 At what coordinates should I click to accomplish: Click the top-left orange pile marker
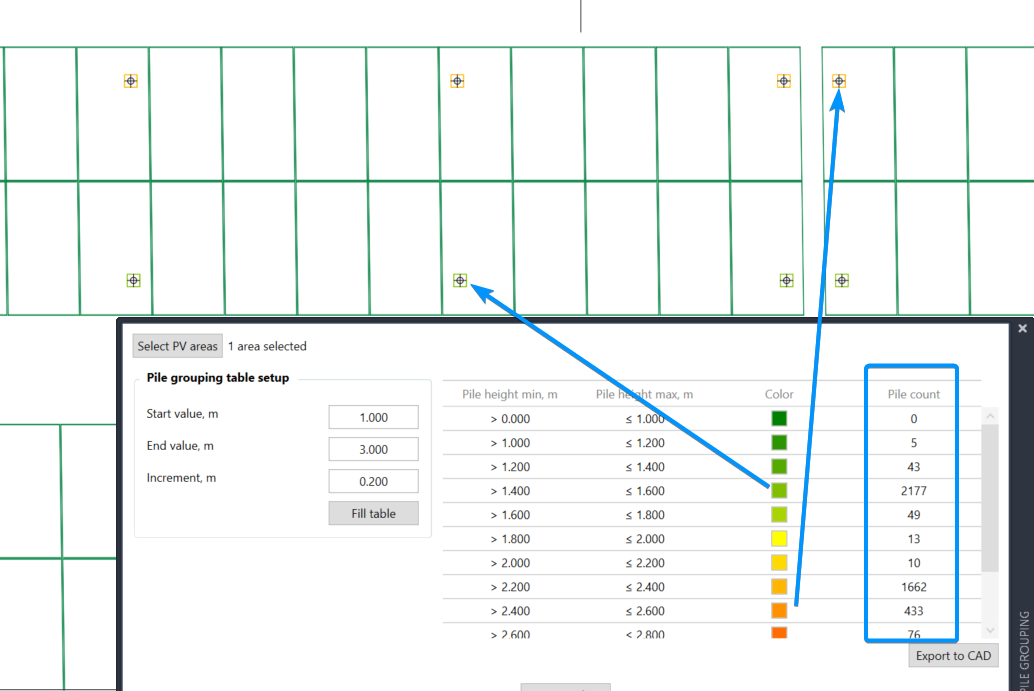click(130, 81)
